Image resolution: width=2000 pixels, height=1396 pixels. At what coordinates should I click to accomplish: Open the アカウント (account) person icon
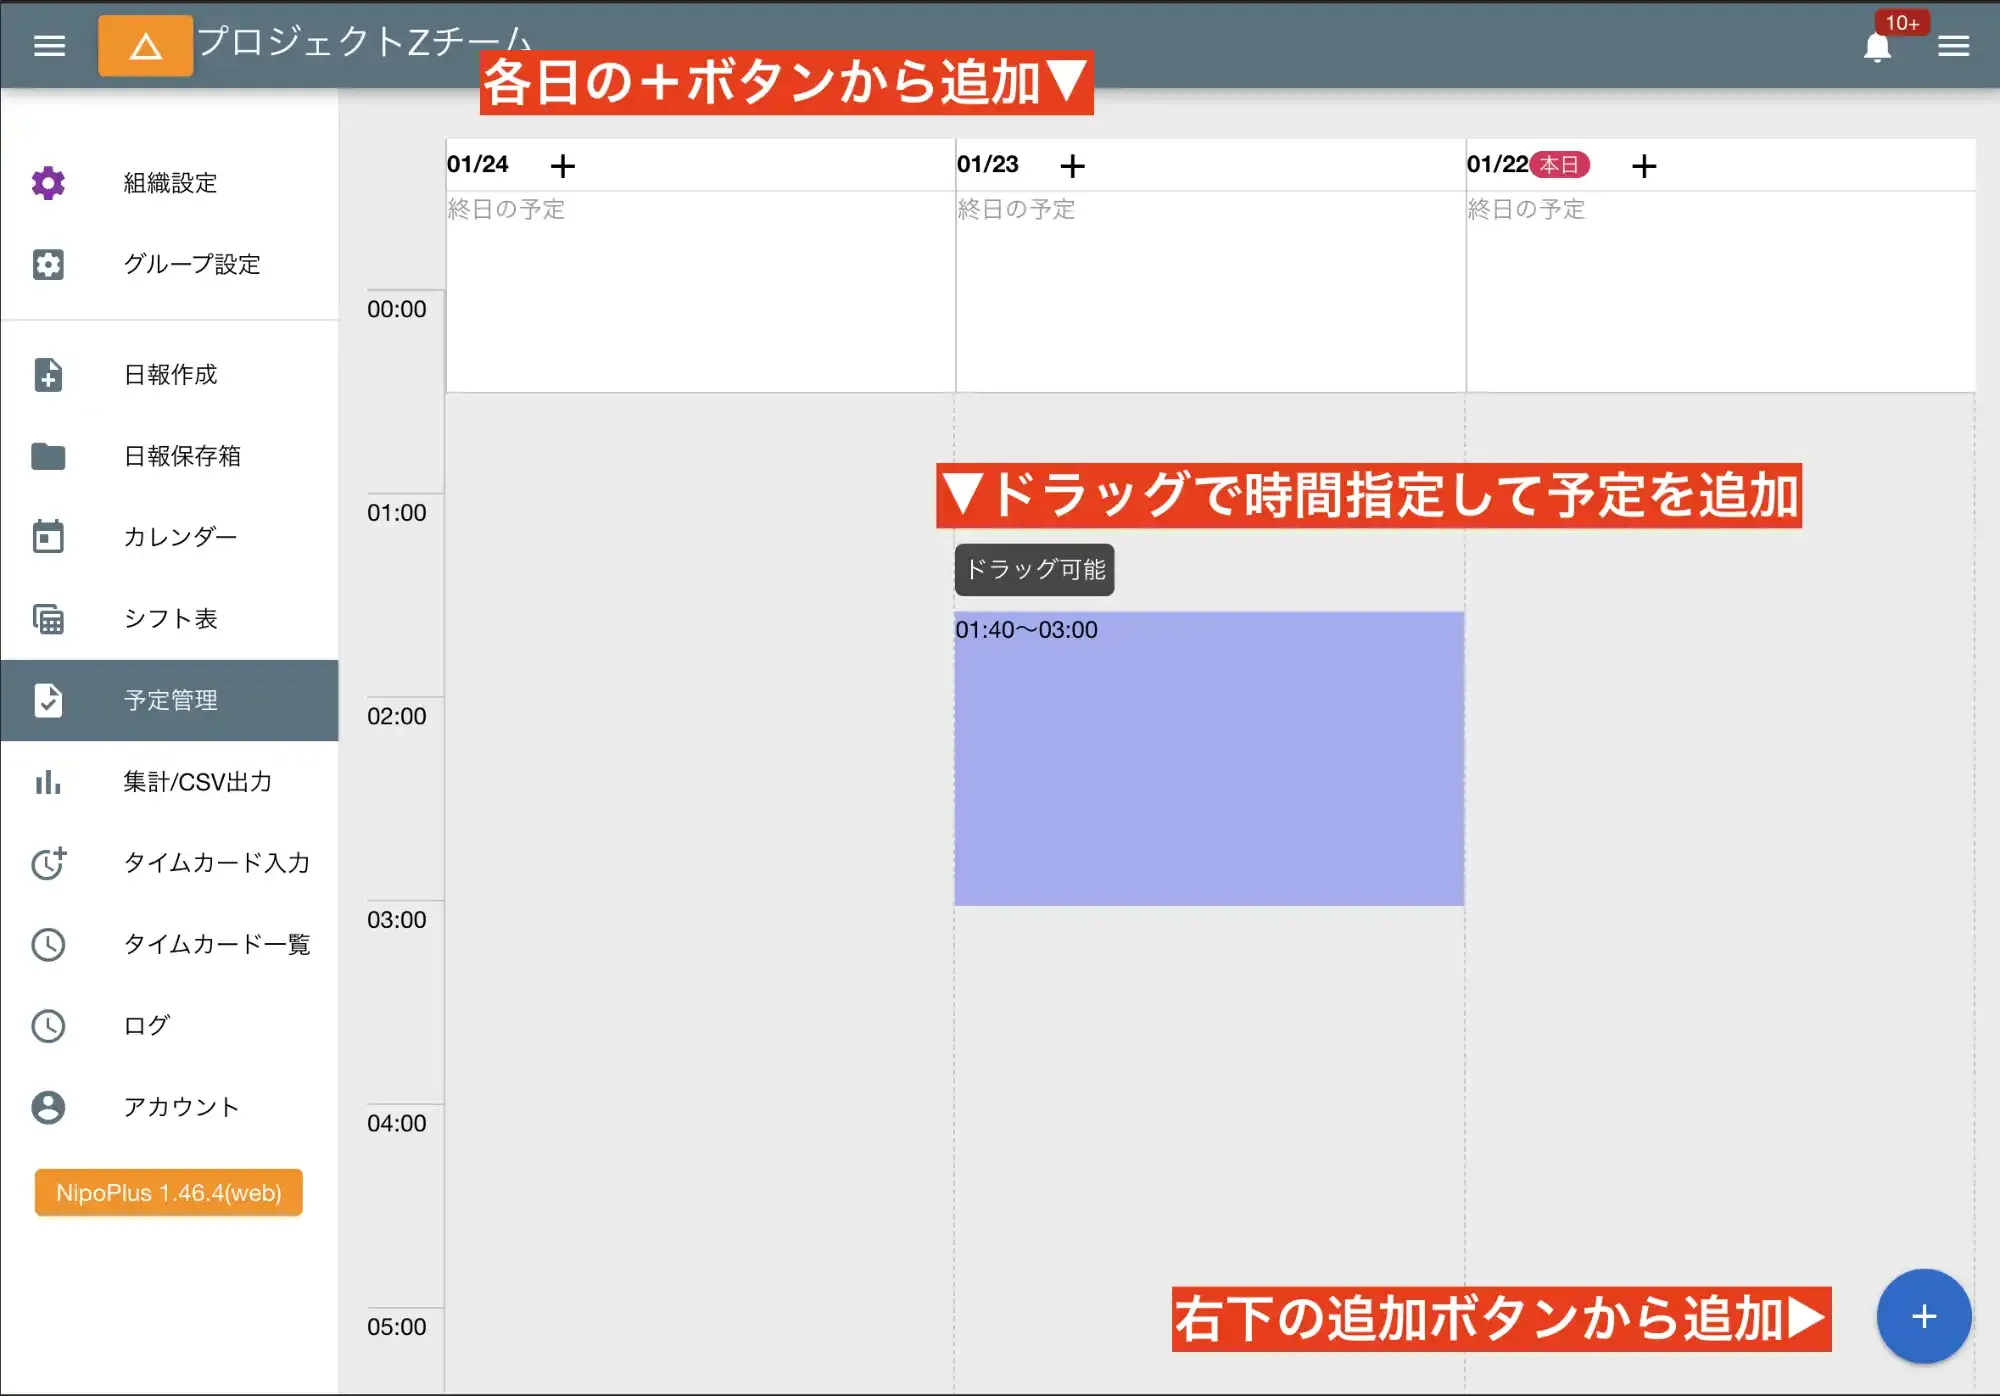48,1107
